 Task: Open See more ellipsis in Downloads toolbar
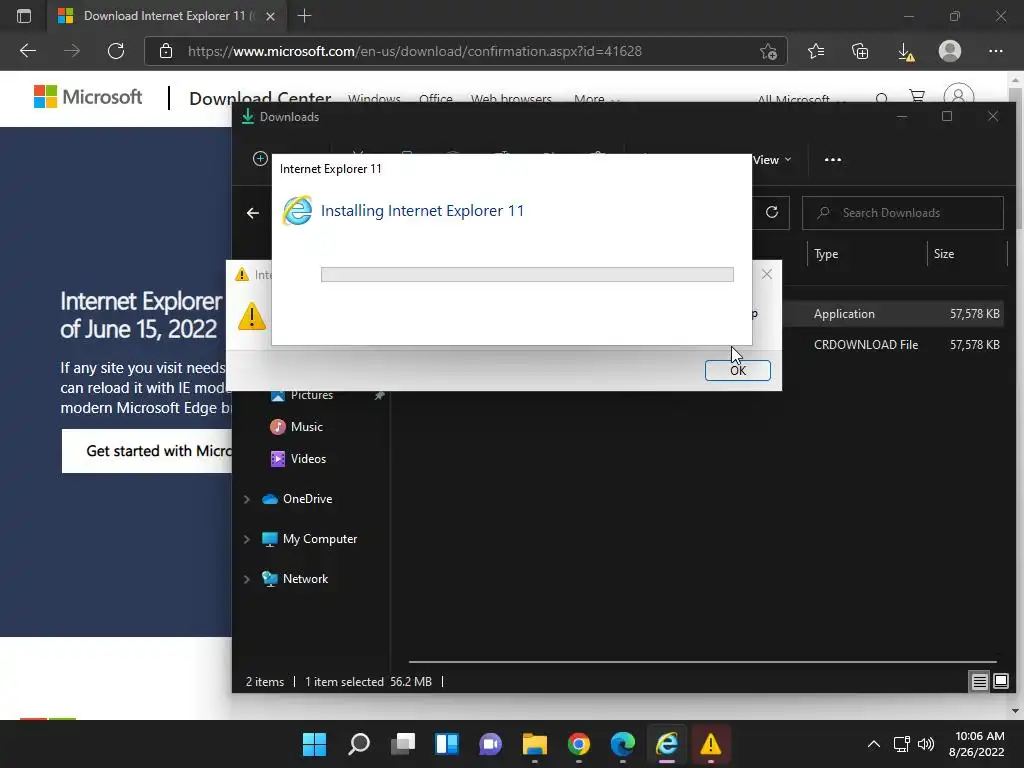pyautogui.click(x=833, y=160)
